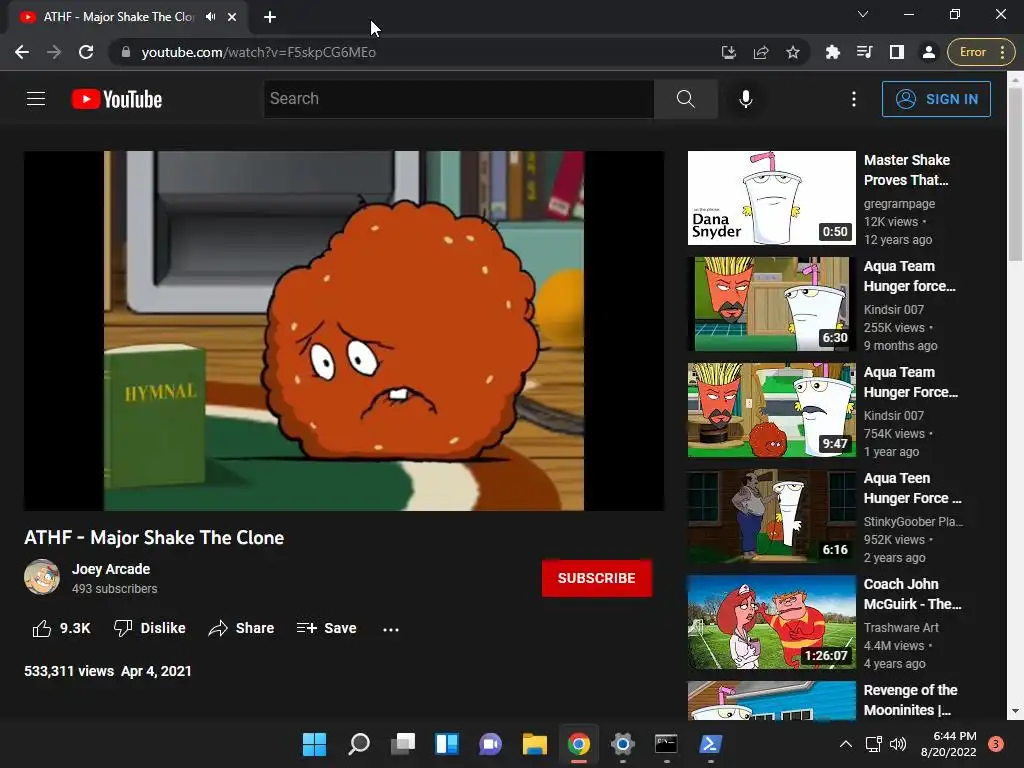
Task: Open taskbar Search
Action: (359, 744)
